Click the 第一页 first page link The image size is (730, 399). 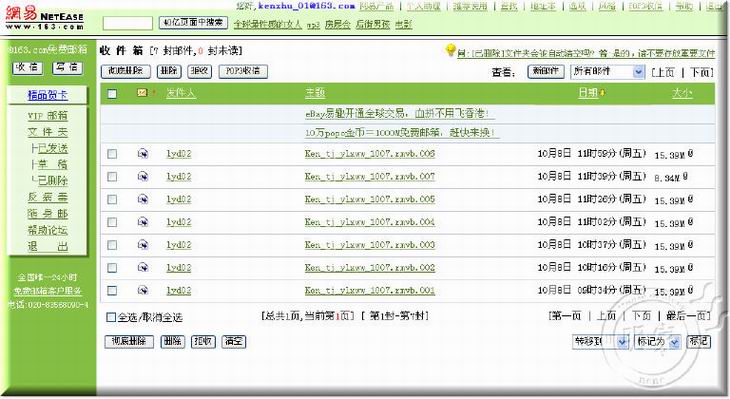click(566, 316)
